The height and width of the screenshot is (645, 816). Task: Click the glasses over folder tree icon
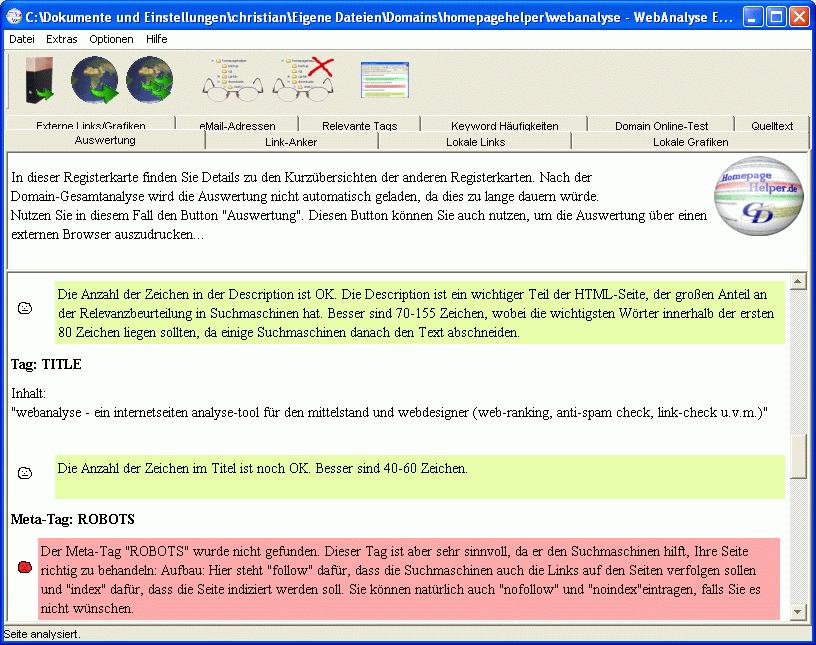(x=232, y=80)
